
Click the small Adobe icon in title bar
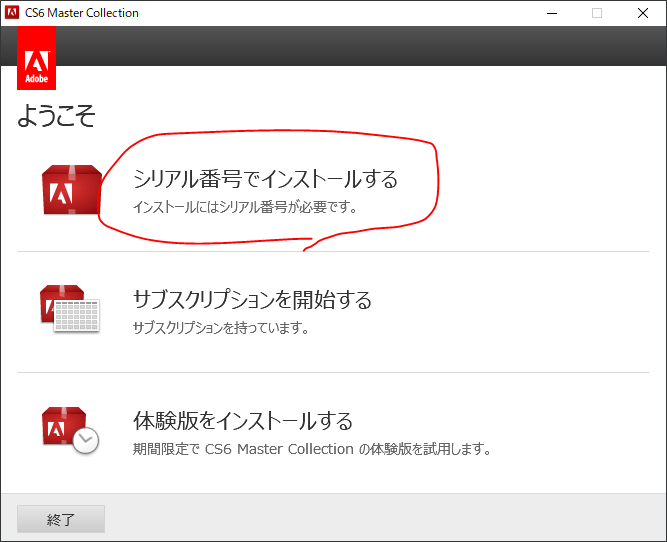(12, 13)
